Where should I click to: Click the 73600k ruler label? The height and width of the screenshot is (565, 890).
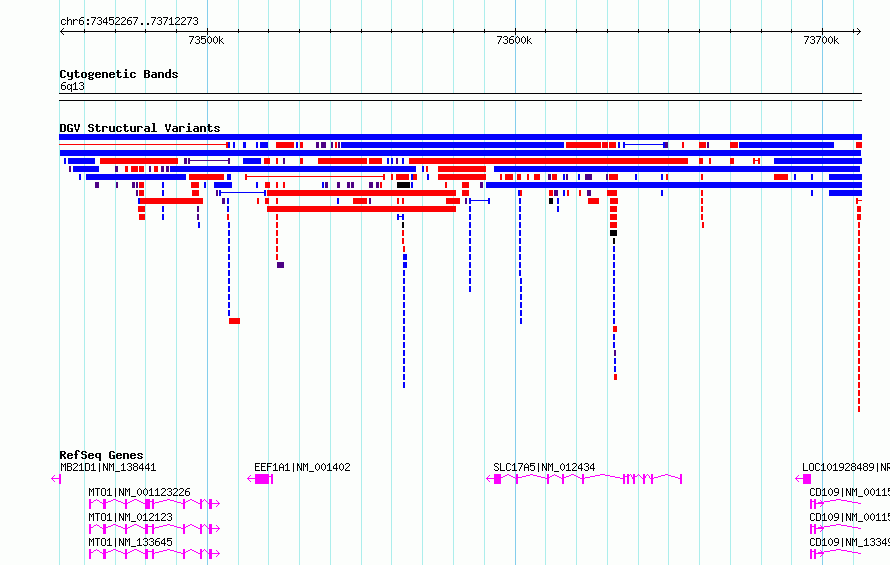(x=514, y=40)
